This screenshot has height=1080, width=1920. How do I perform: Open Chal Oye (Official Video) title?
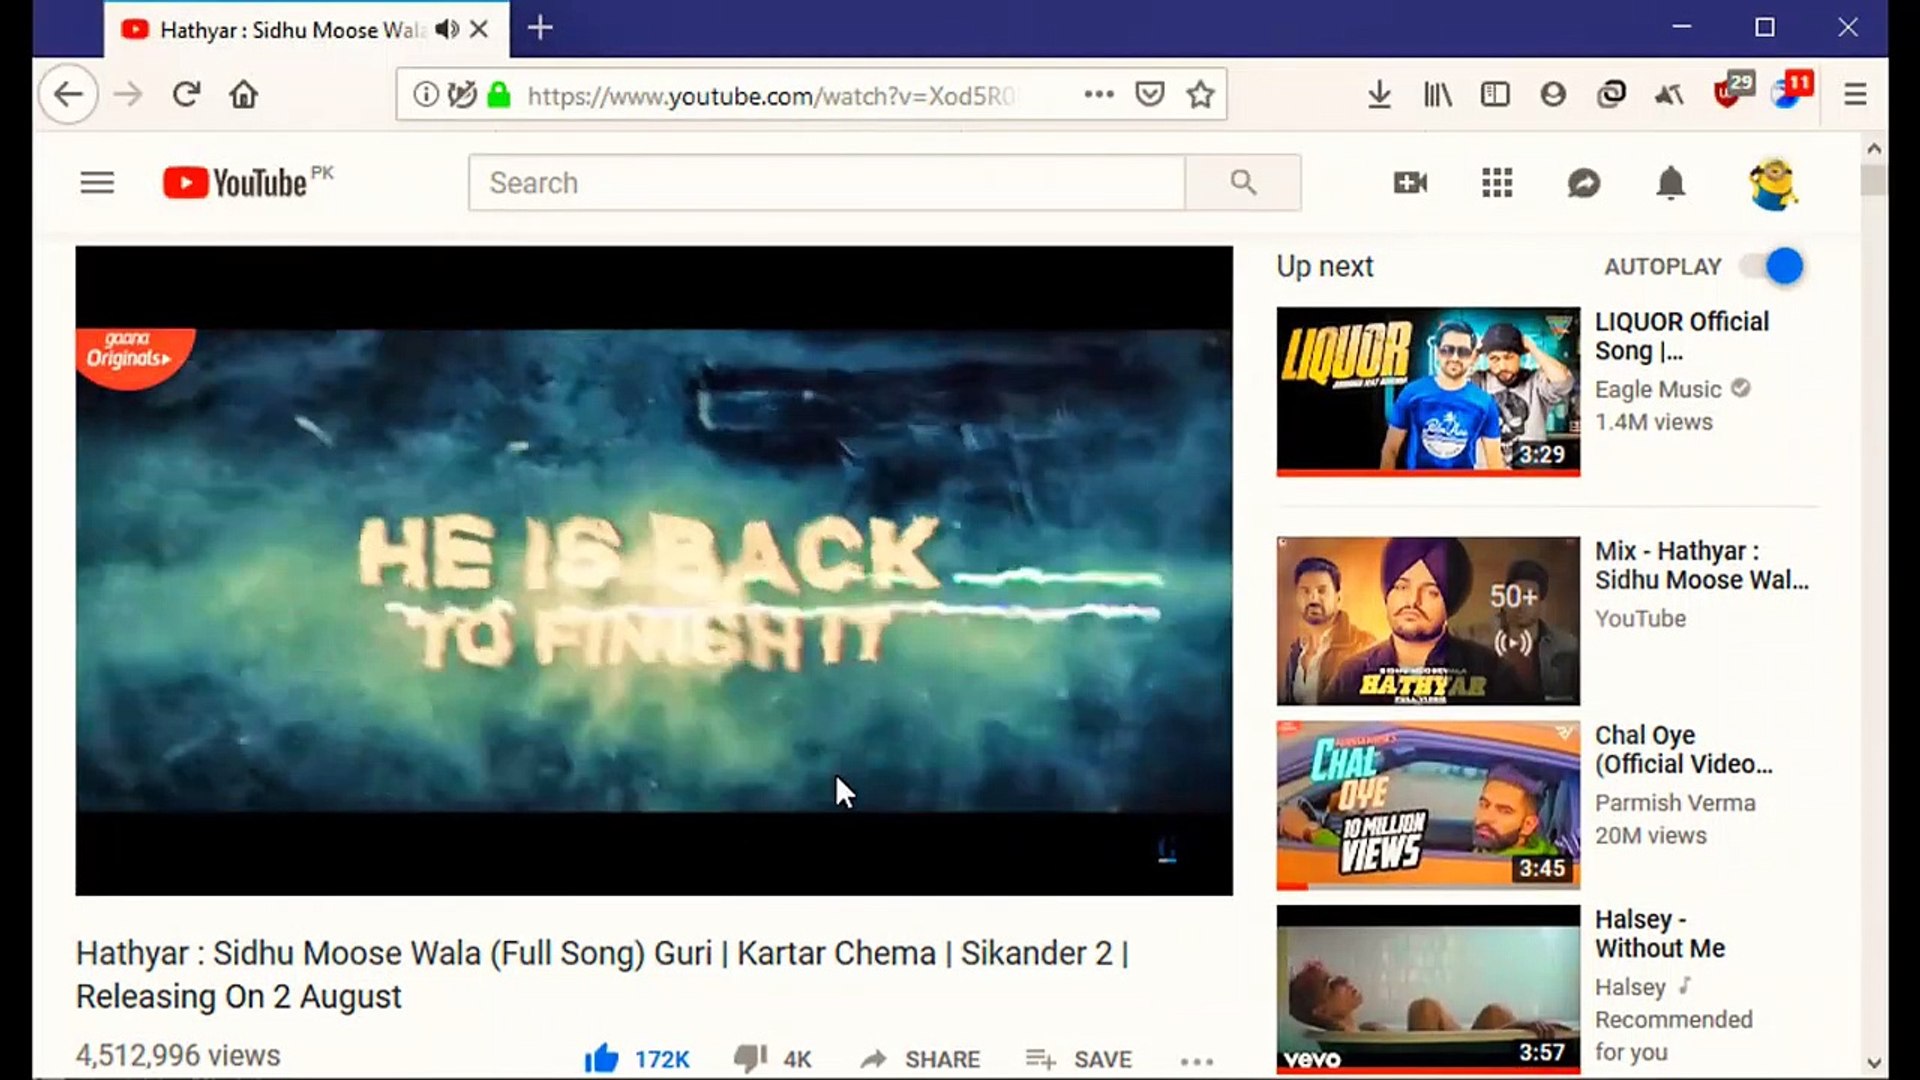(1684, 750)
